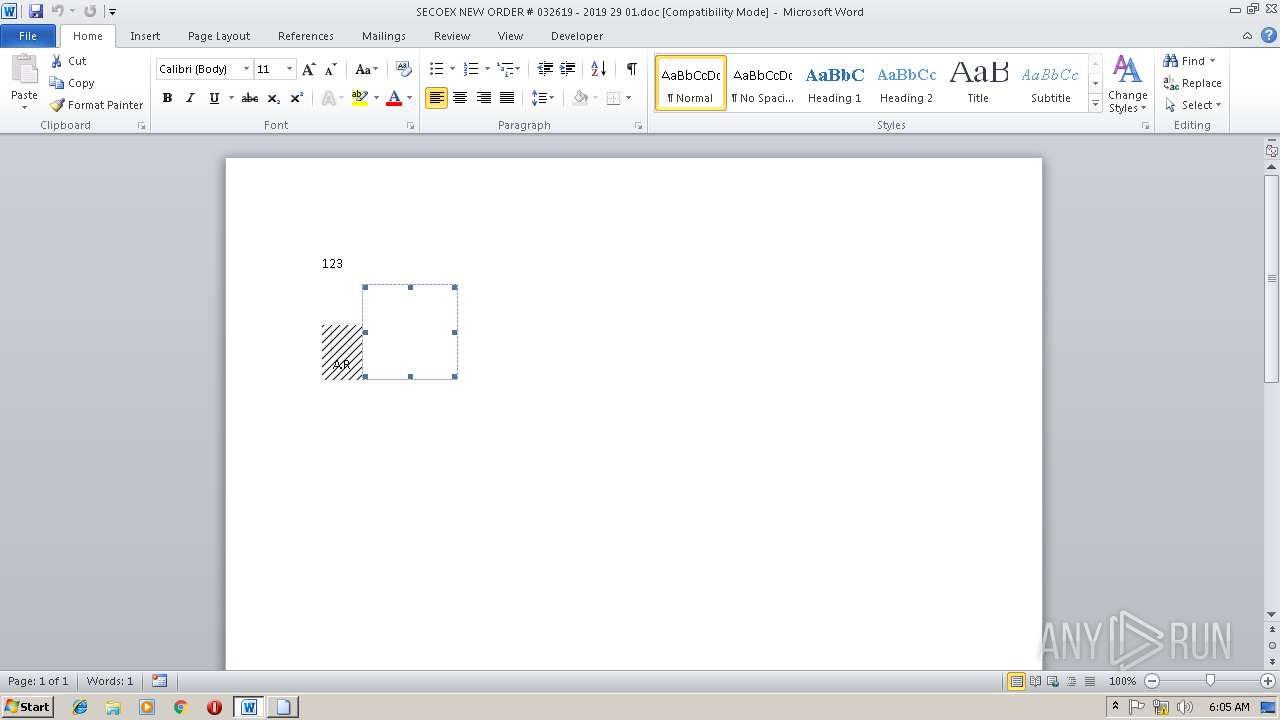Switch to References tab
Image resolution: width=1280 pixels, height=720 pixels.
click(306, 36)
